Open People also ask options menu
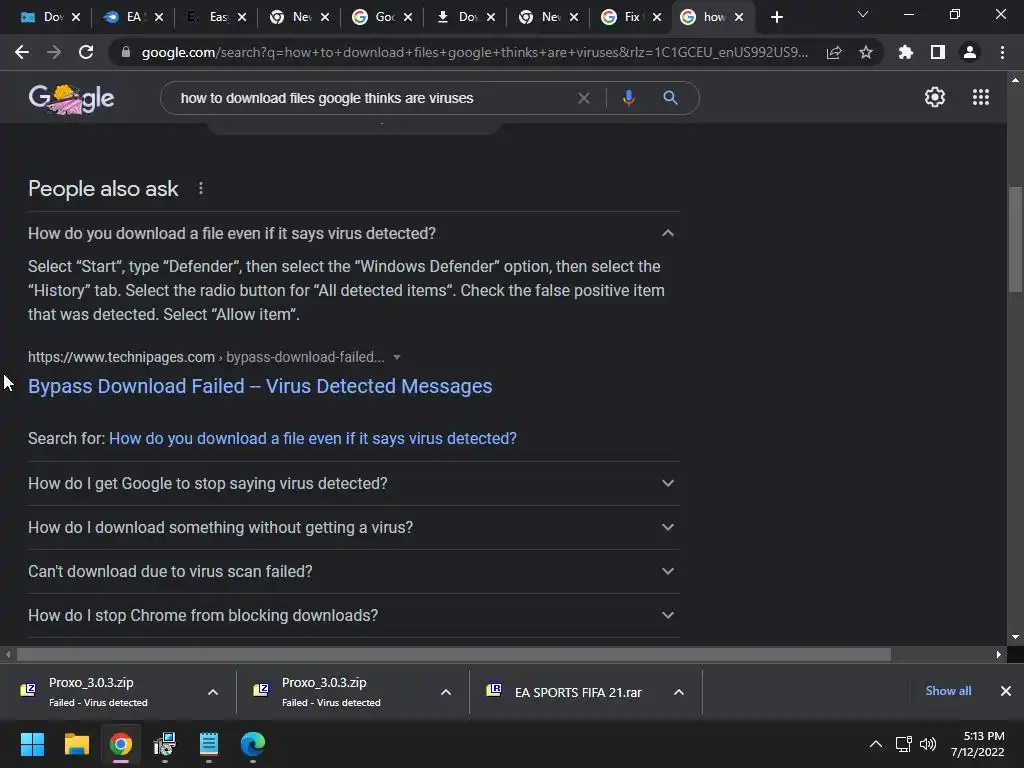The image size is (1024, 768). click(x=200, y=189)
